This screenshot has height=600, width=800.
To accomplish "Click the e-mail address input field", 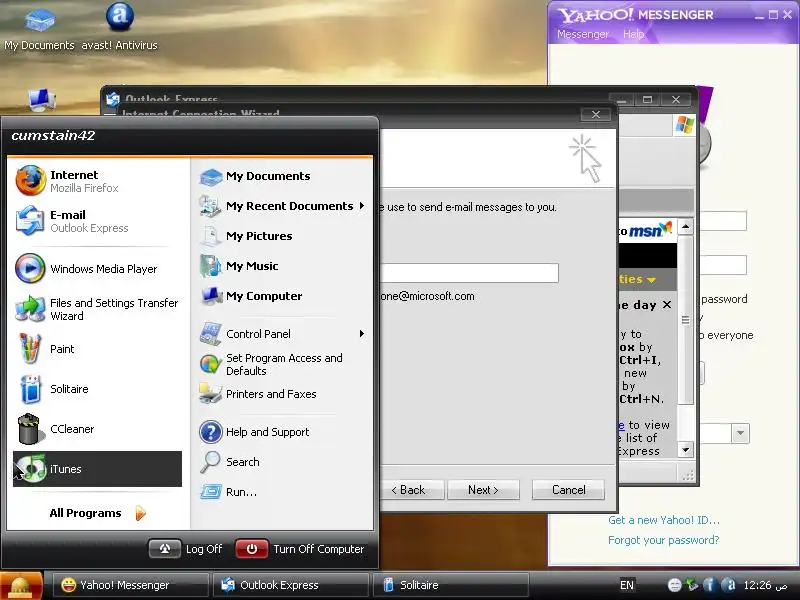I will pyautogui.click(x=469, y=273).
